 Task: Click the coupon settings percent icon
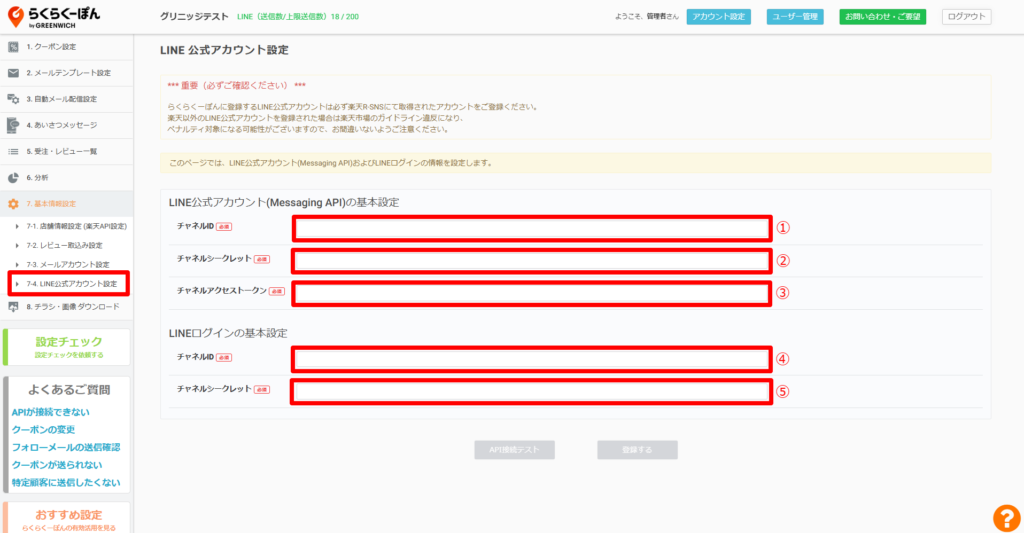pos(13,46)
